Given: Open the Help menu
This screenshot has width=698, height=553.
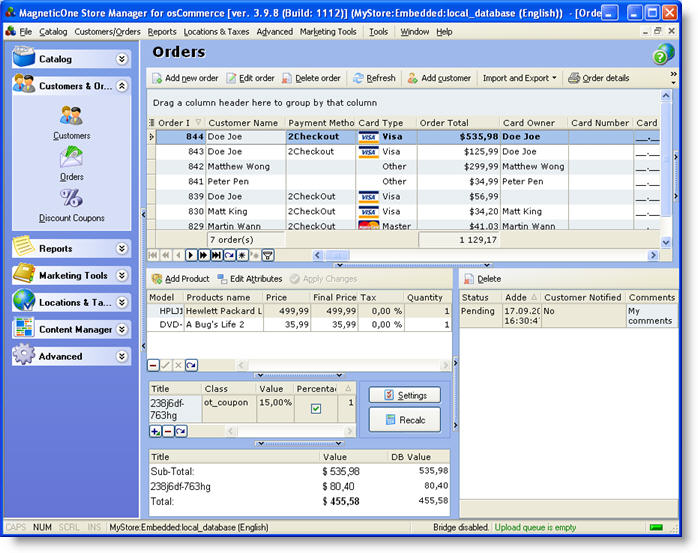Looking at the screenshot, I should [x=444, y=32].
